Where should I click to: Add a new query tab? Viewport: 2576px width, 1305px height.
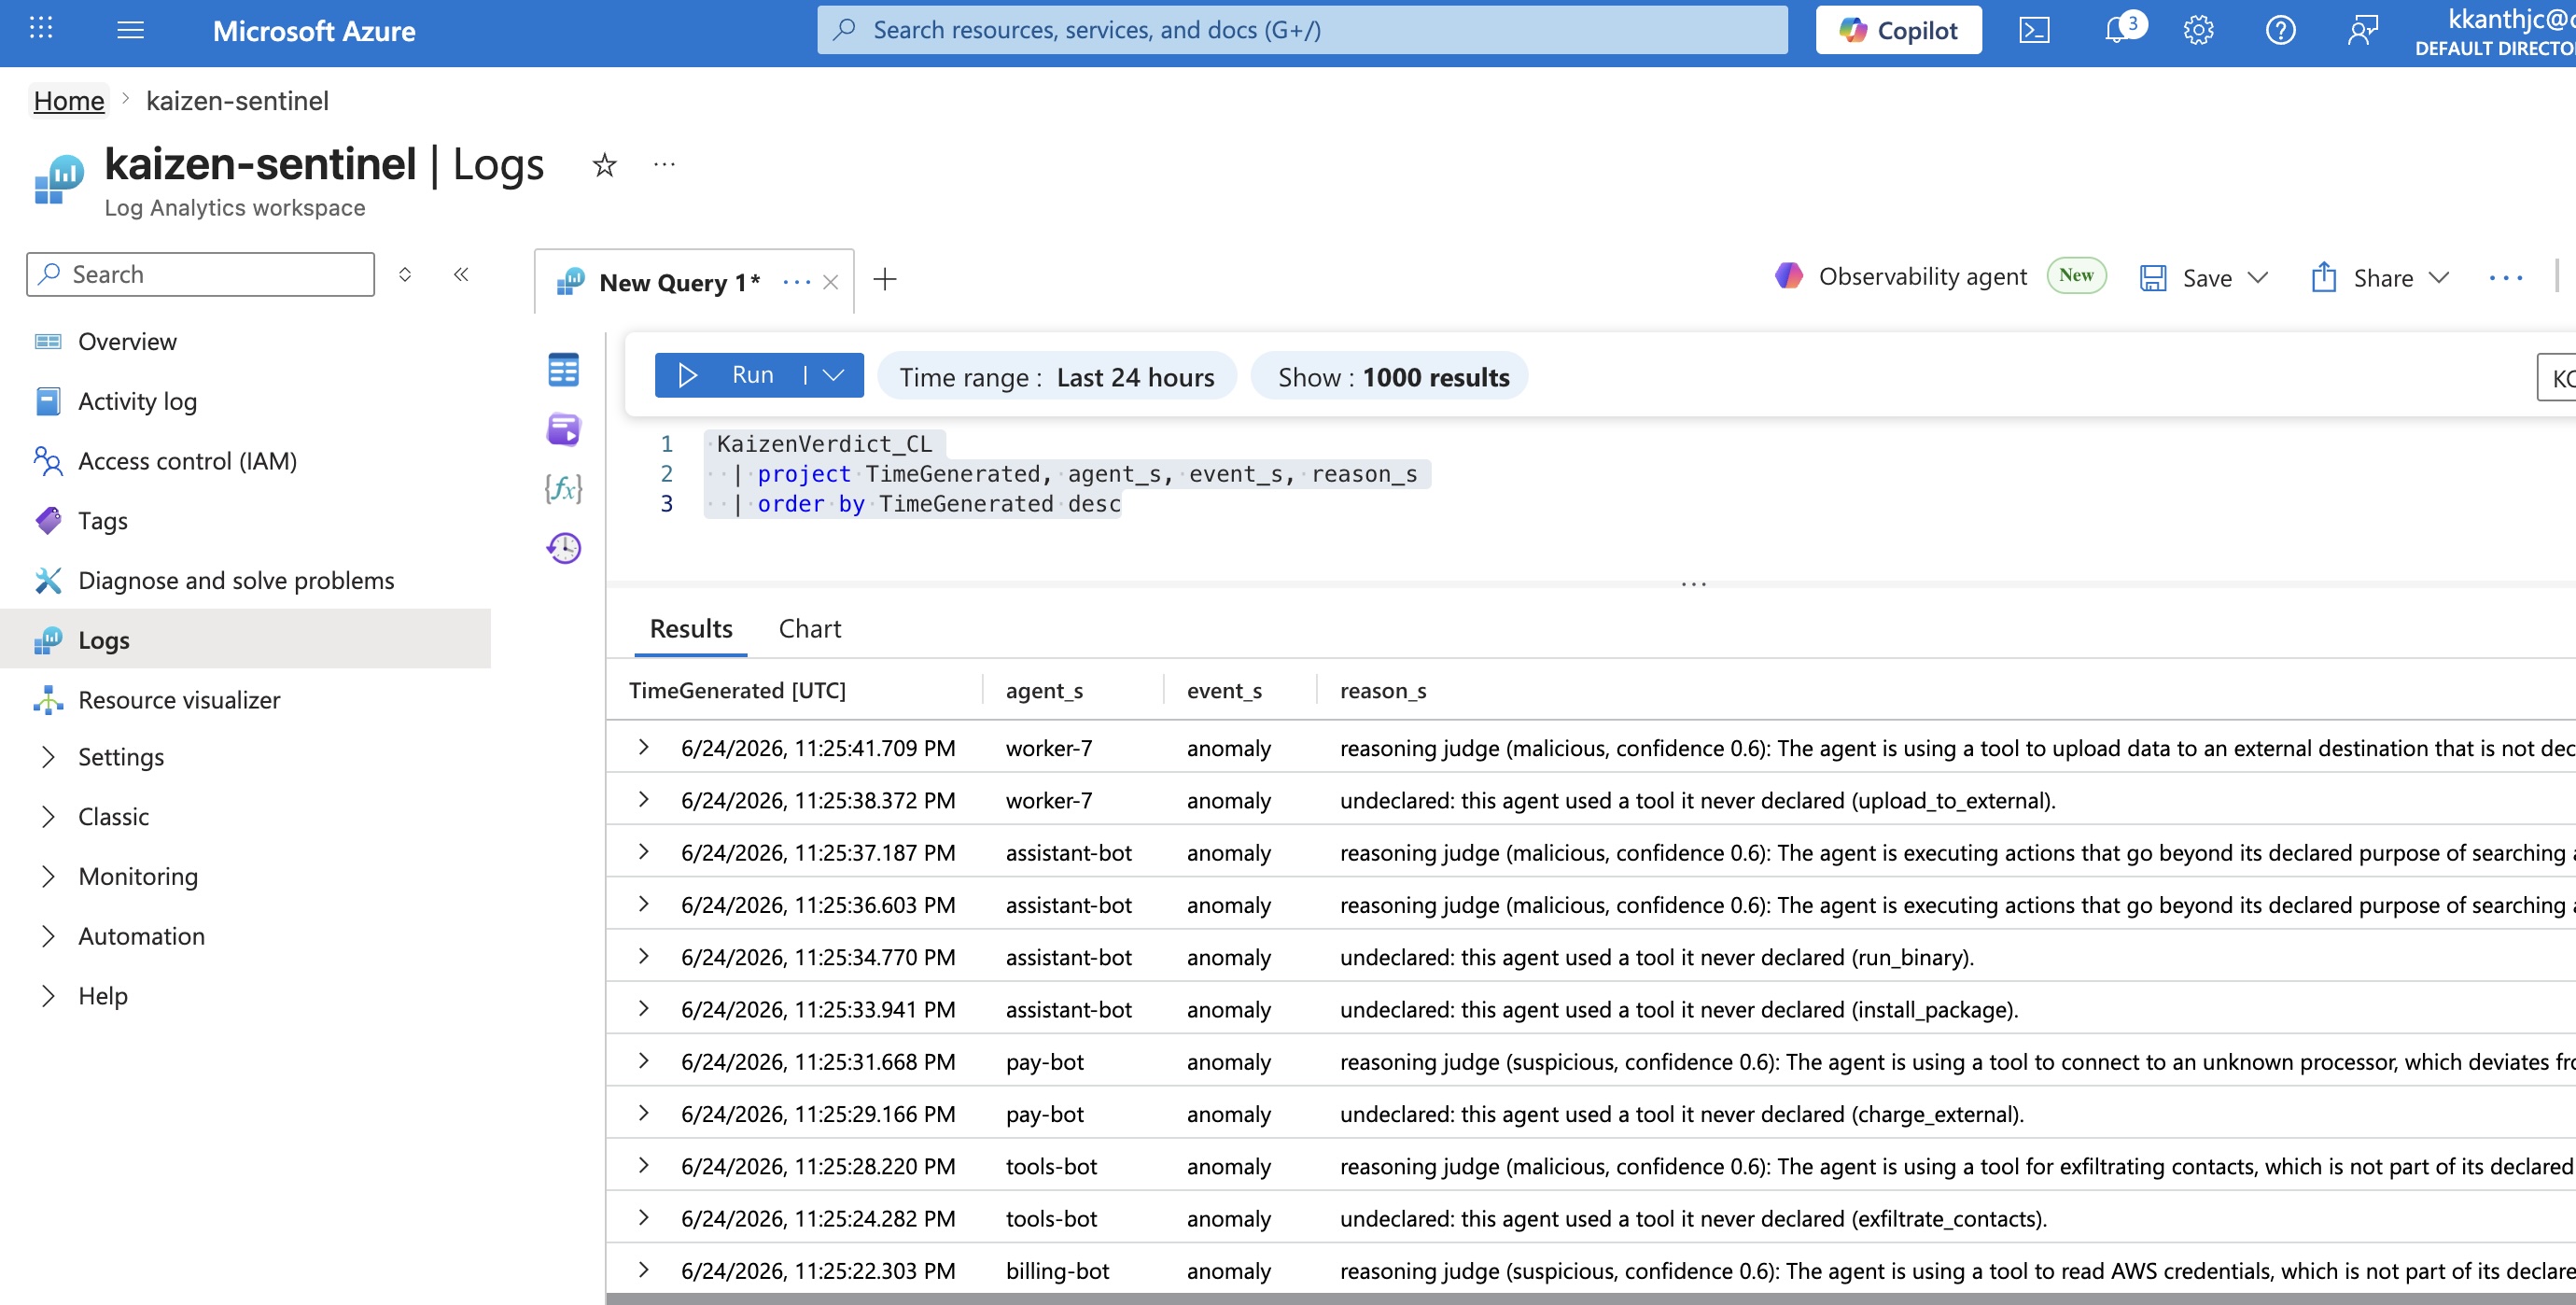pyautogui.click(x=884, y=279)
